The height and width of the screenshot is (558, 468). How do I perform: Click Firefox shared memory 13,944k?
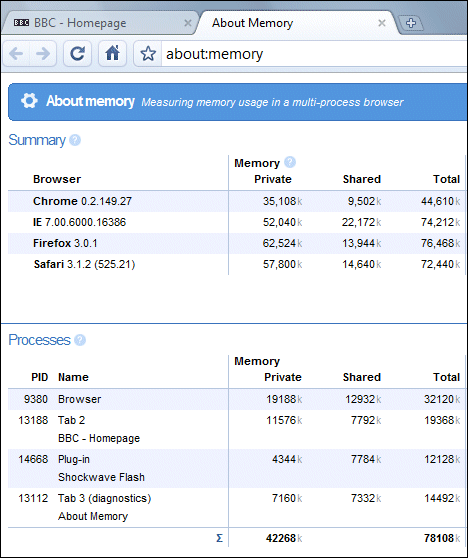pyautogui.click(x=362, y=243)
